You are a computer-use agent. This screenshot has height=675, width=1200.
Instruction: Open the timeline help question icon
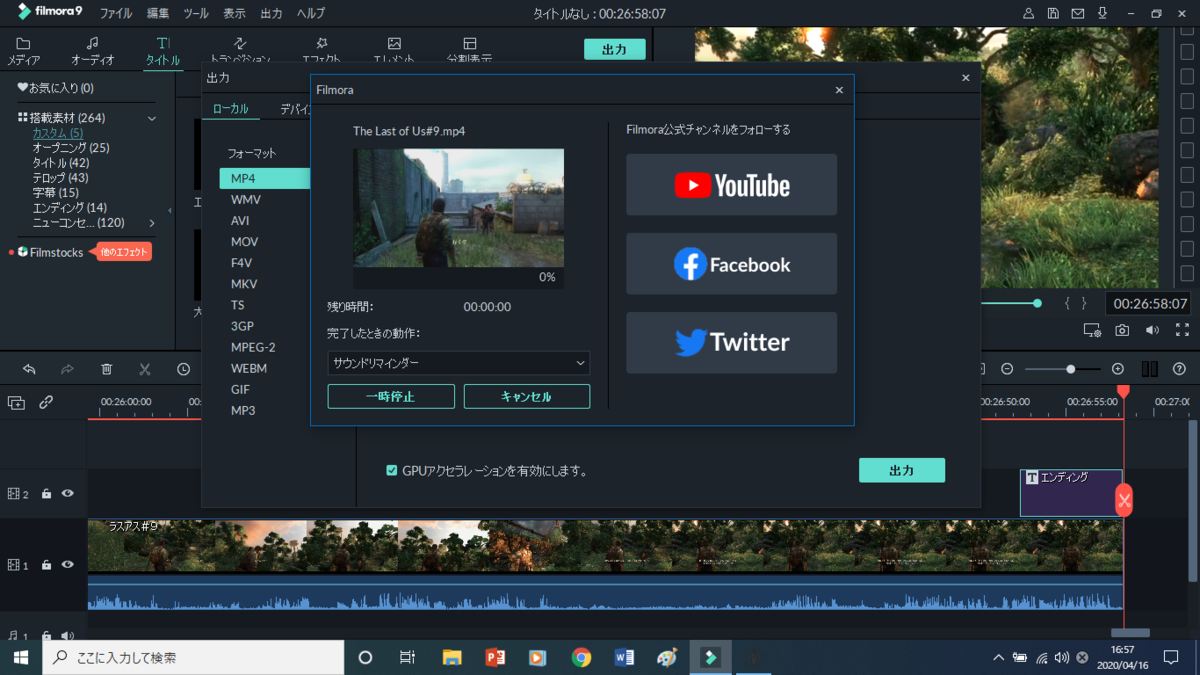point(1179,369)
